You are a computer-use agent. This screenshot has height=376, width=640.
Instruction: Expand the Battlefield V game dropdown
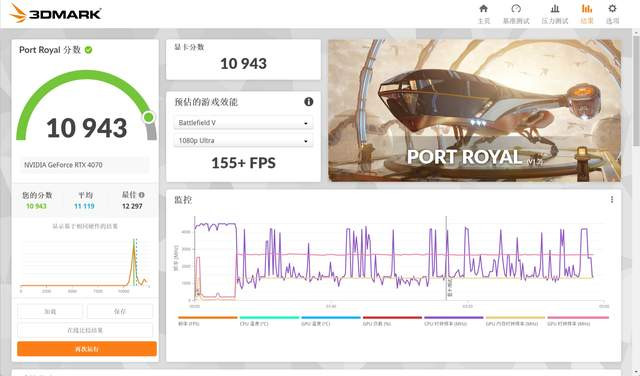pyautogui.click(x=243, y=123)
